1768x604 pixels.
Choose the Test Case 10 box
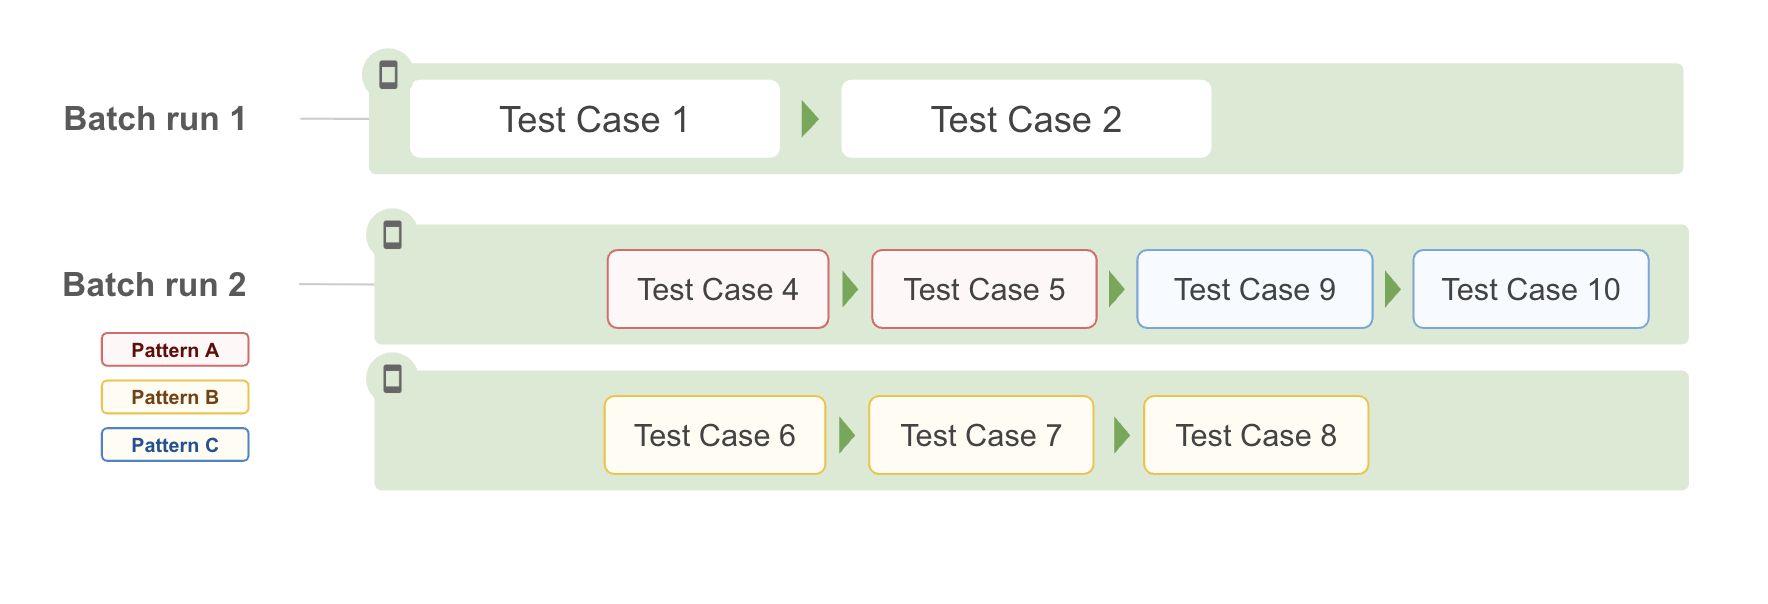tap(1531, 289)
